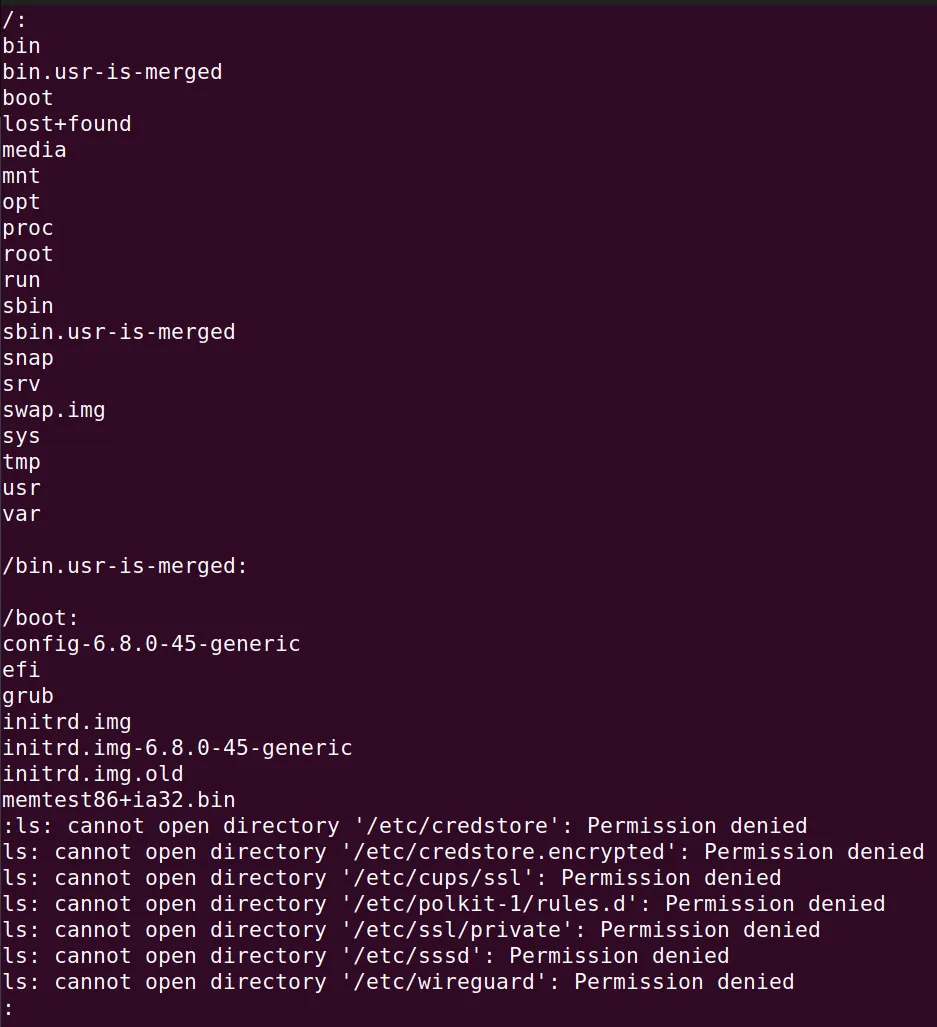Click 'memtest86+ia32.bin' file name
This screenshot has height=1027, width=937.
[x=119, y=800]
